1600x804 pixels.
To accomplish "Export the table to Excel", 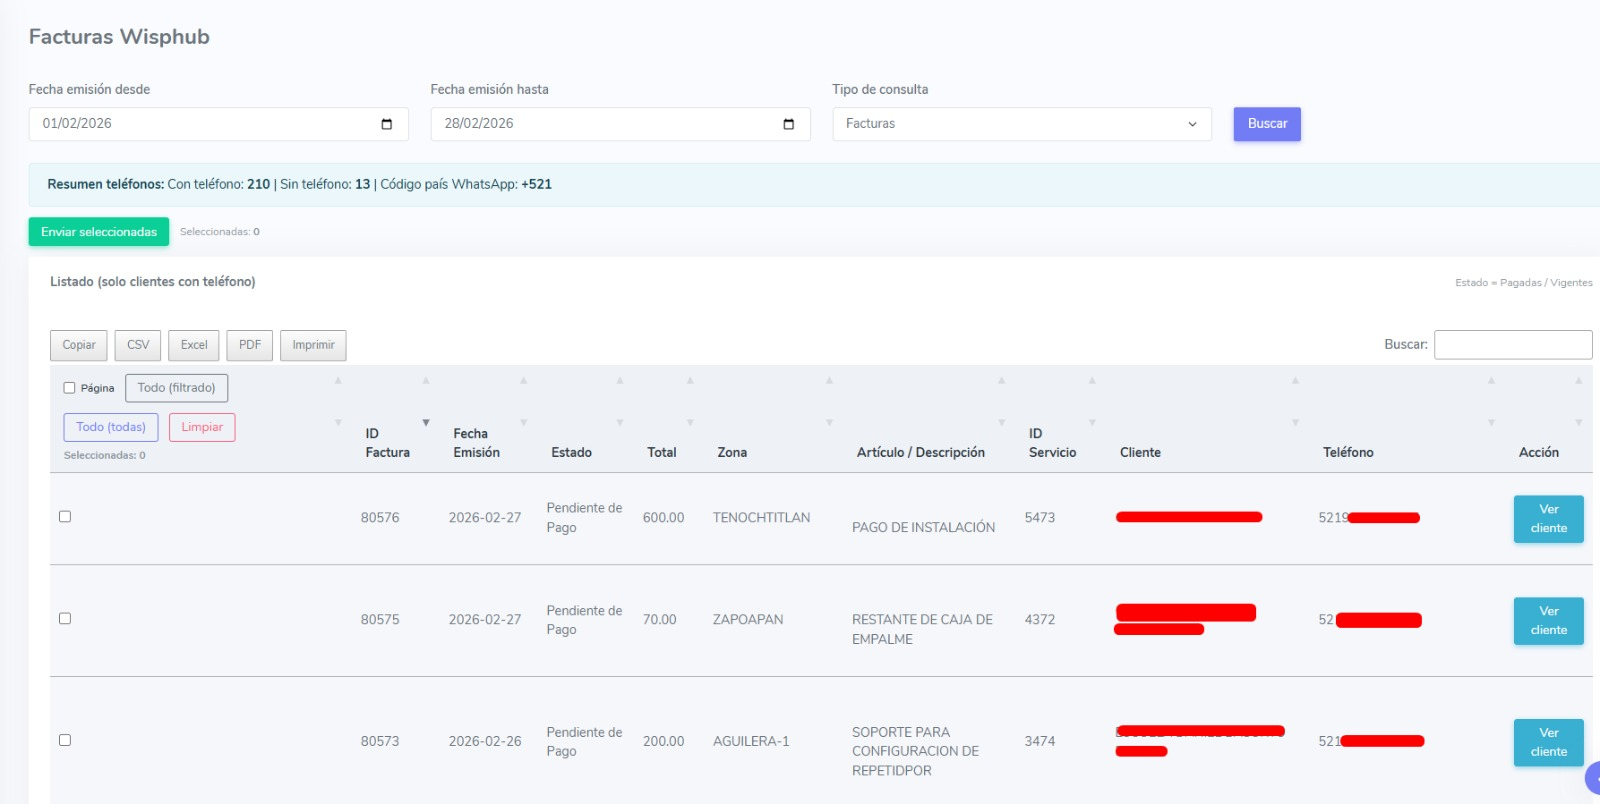I will [x=194, y=345].
